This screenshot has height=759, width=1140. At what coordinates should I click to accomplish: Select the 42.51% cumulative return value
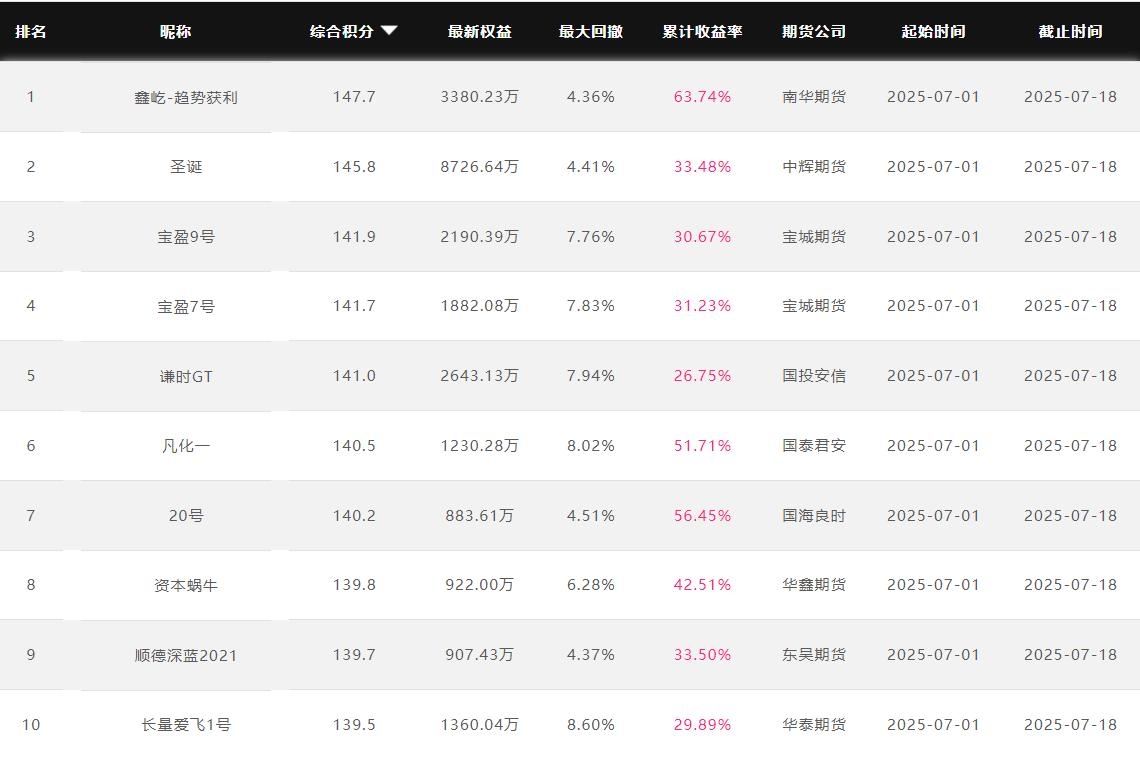702,585
